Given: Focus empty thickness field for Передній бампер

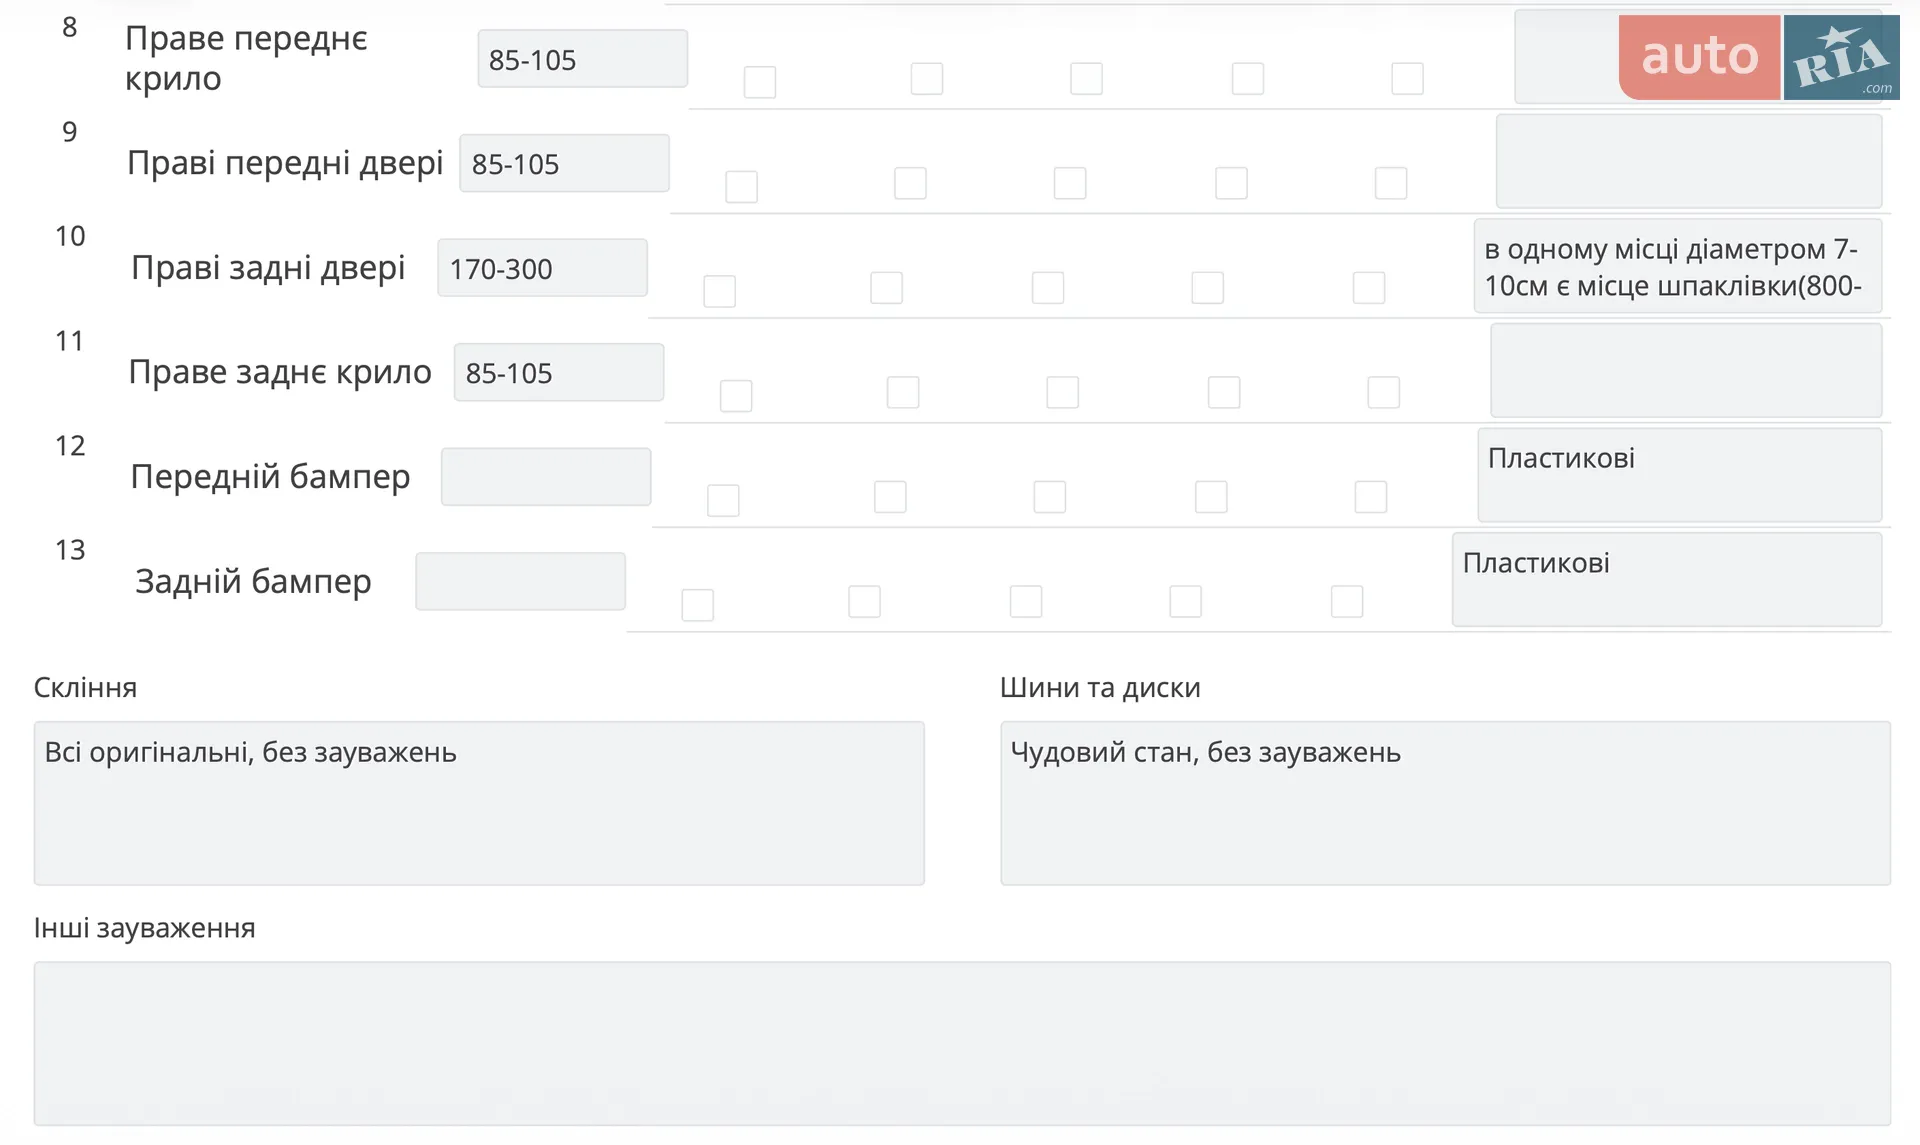Looking at the screenshot, I should pos(546,477).
